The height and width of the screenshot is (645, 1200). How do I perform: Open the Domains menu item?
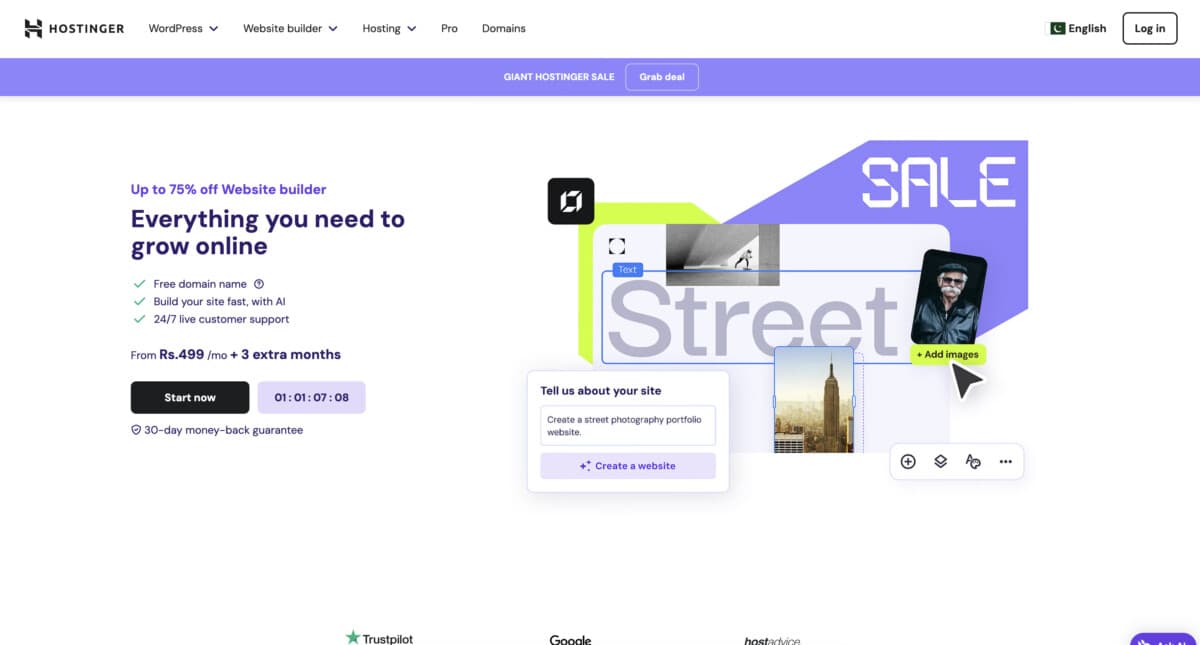[503, 28]
